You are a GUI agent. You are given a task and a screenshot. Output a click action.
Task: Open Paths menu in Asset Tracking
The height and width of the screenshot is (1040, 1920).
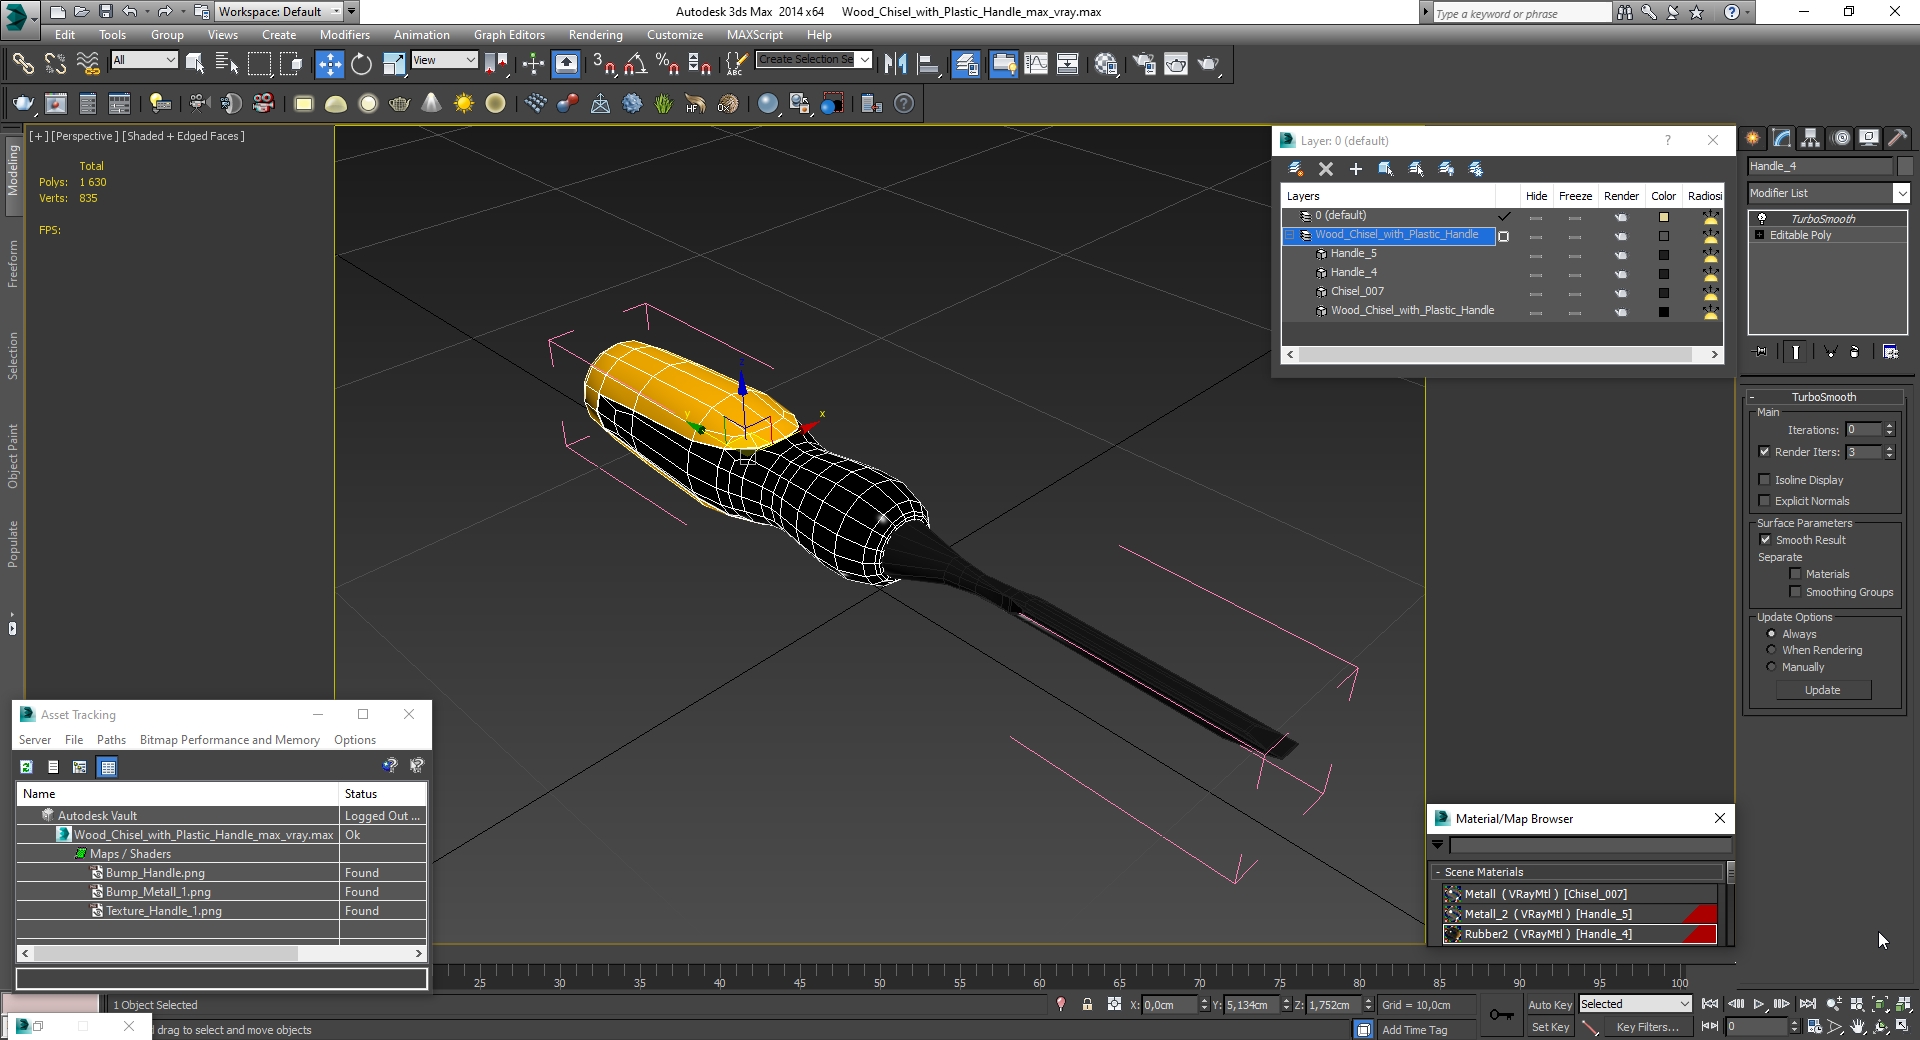111,740
